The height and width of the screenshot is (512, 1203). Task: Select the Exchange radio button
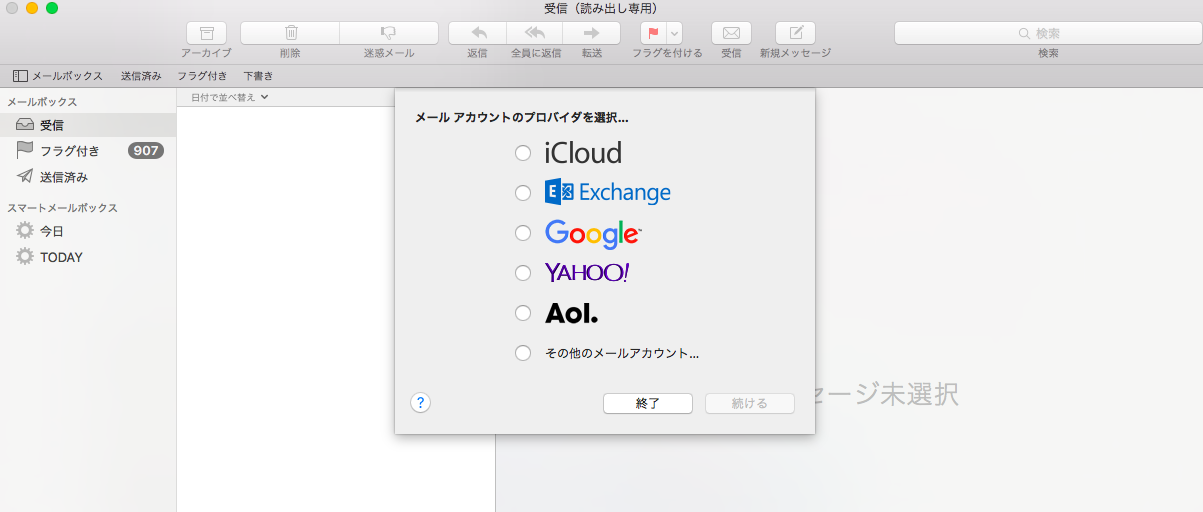pyautogui.click(x=523, y=193)
